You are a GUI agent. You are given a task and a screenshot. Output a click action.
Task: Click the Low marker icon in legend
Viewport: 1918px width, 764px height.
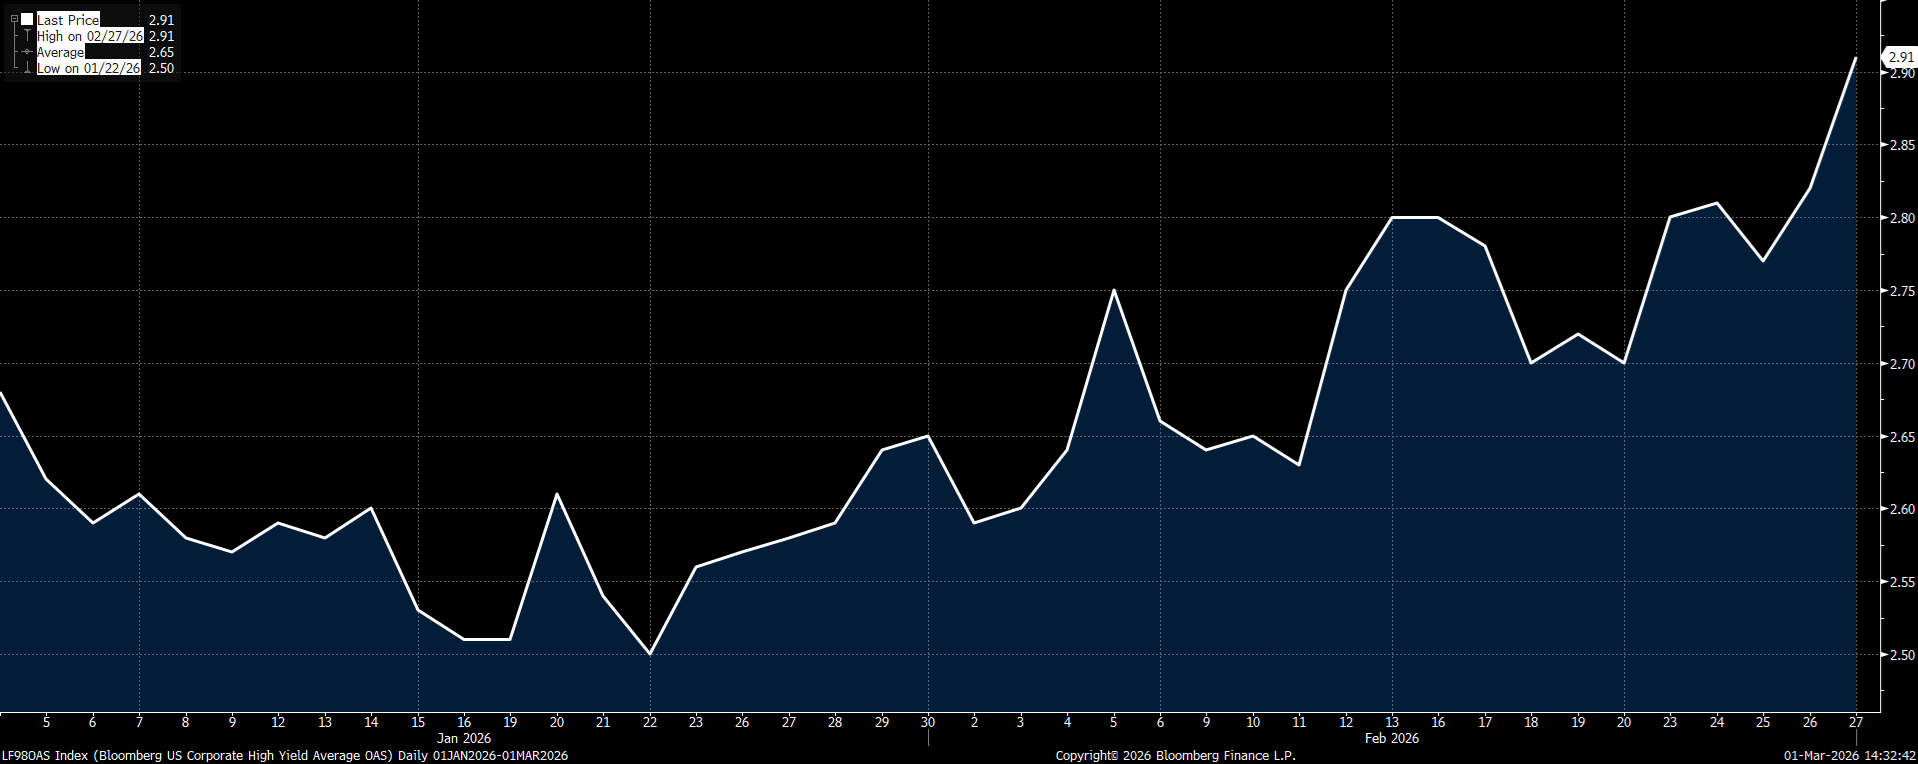pyautogui.click(x=27, y=68)
